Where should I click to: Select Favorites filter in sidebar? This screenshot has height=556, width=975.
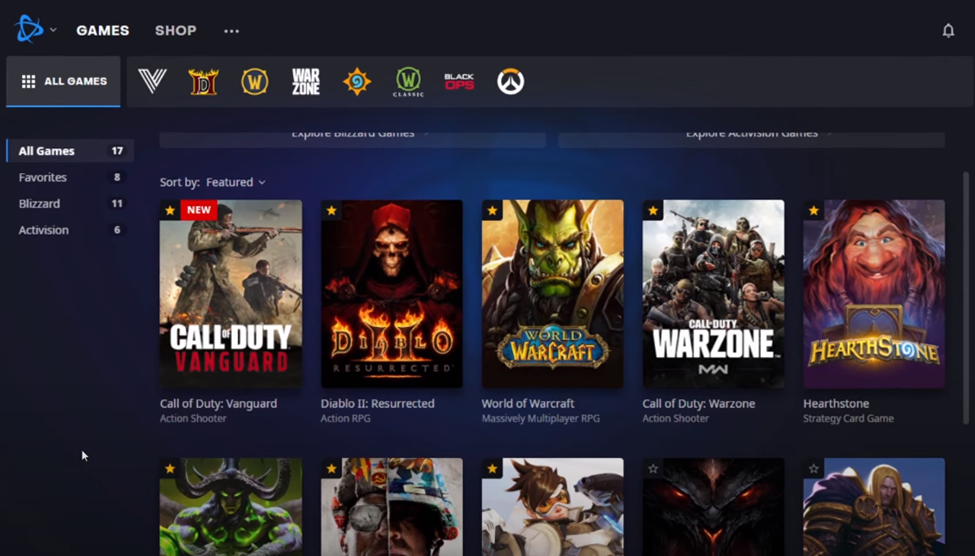(70, 177)
